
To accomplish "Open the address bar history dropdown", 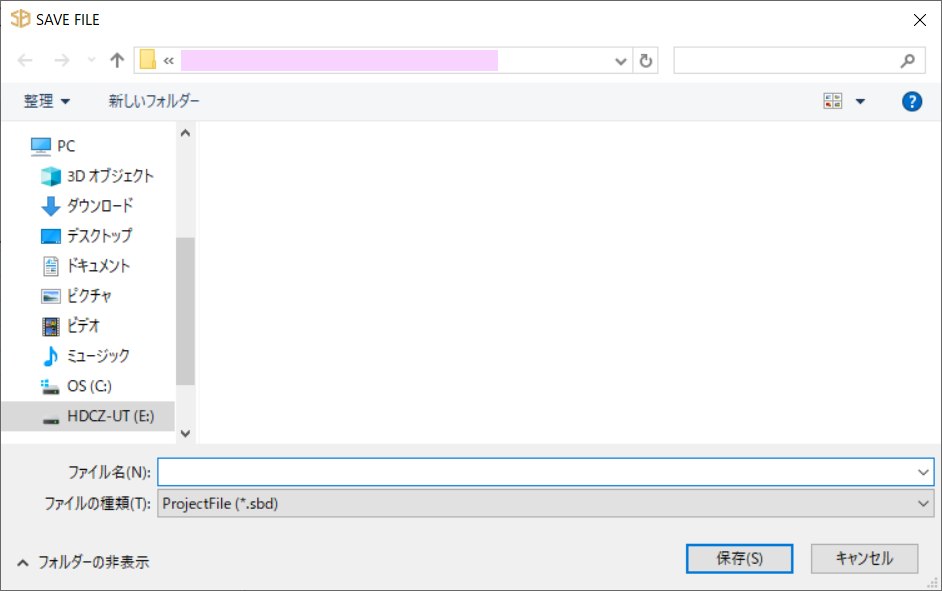I will [621, 61].
